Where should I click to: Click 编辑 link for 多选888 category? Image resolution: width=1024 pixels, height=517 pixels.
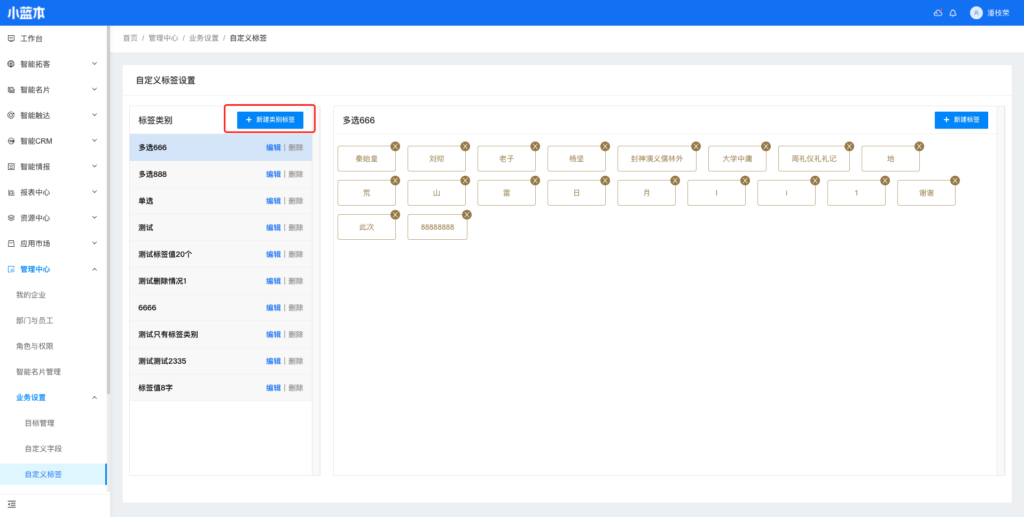273,174
